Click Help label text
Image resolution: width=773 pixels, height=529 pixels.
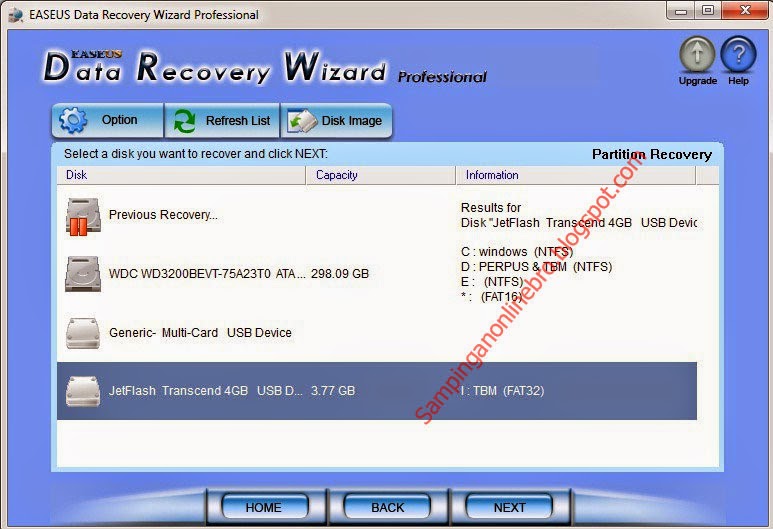(738, 81)
